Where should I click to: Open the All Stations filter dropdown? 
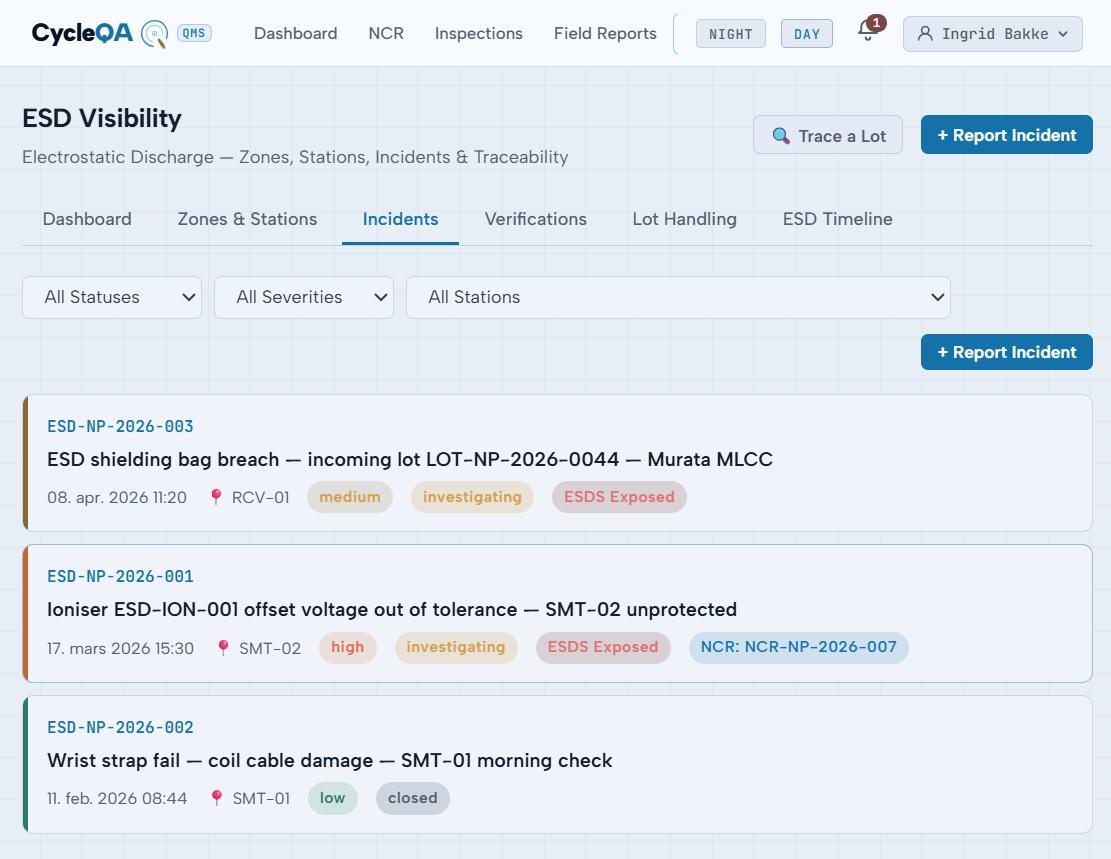click(x=678, y=297)
